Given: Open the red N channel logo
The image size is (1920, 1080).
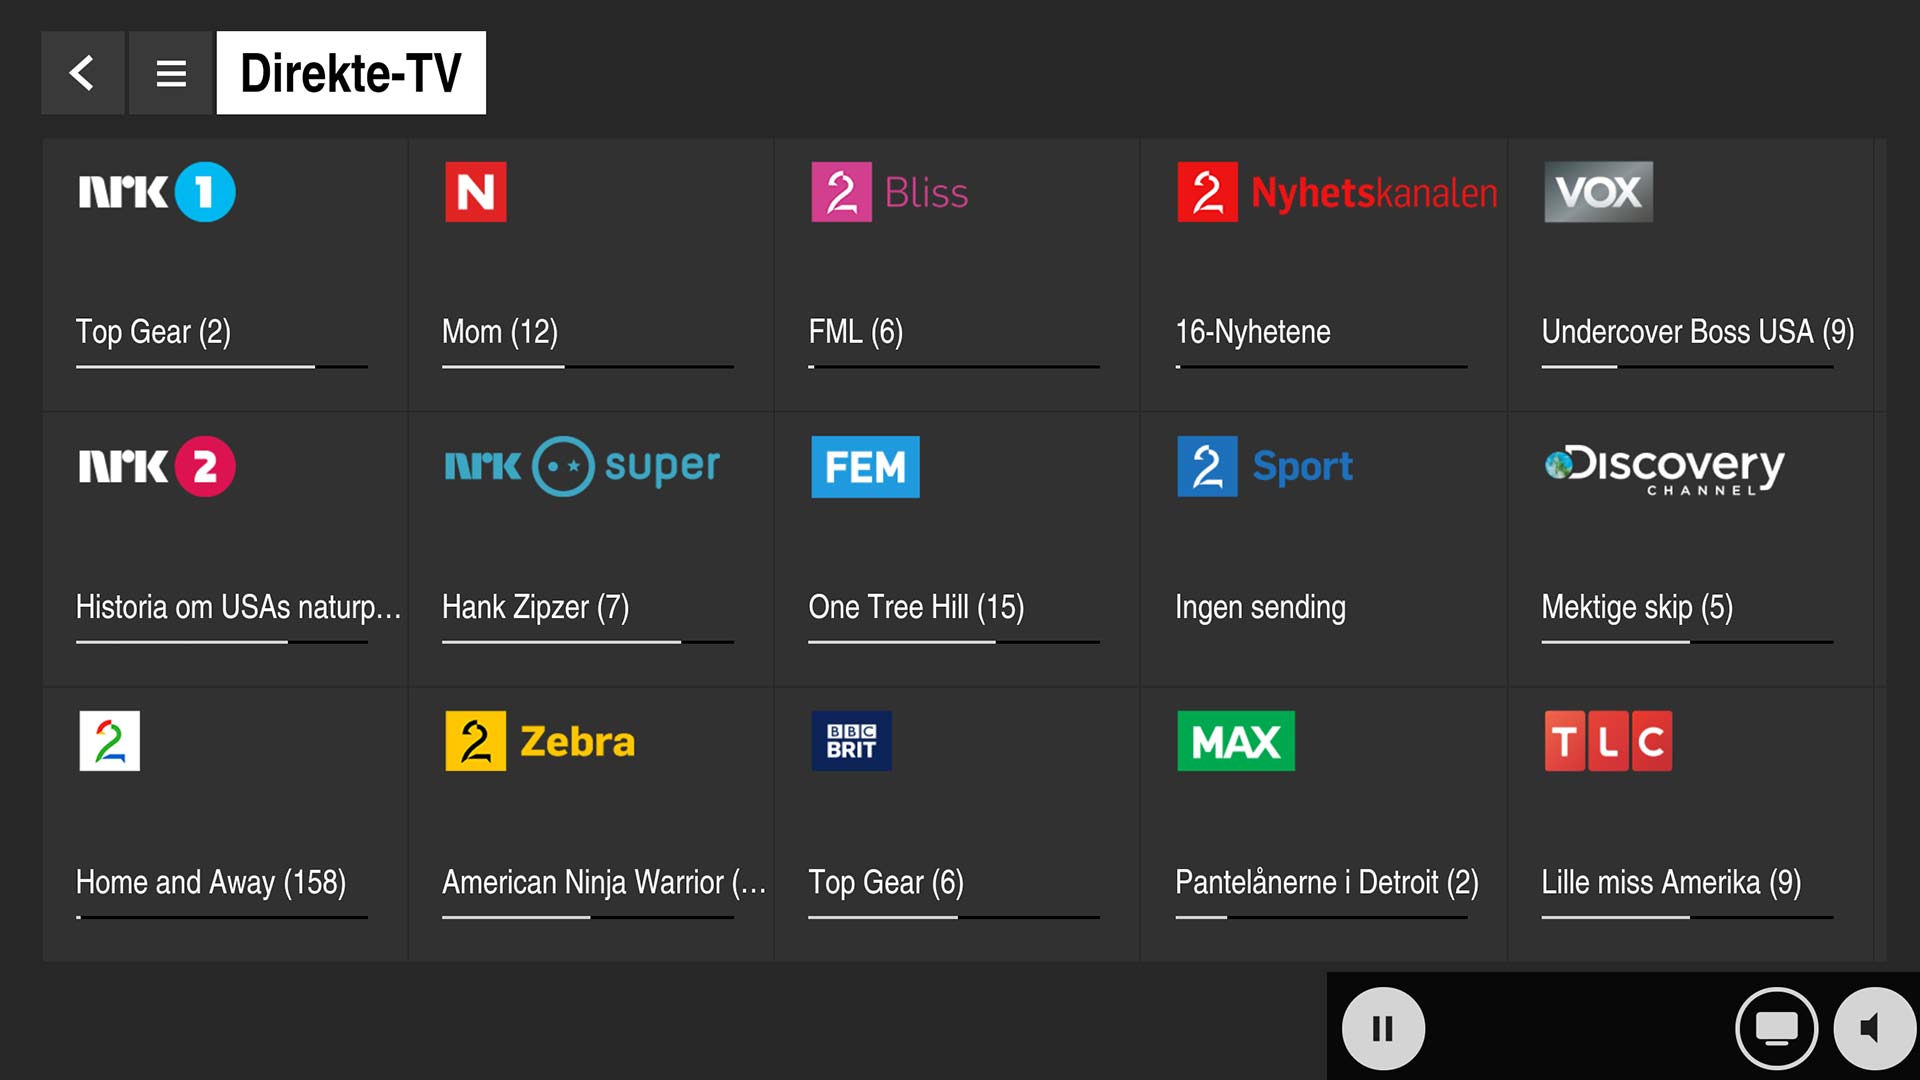Looking at the screenshot, I should coord(476,192).
